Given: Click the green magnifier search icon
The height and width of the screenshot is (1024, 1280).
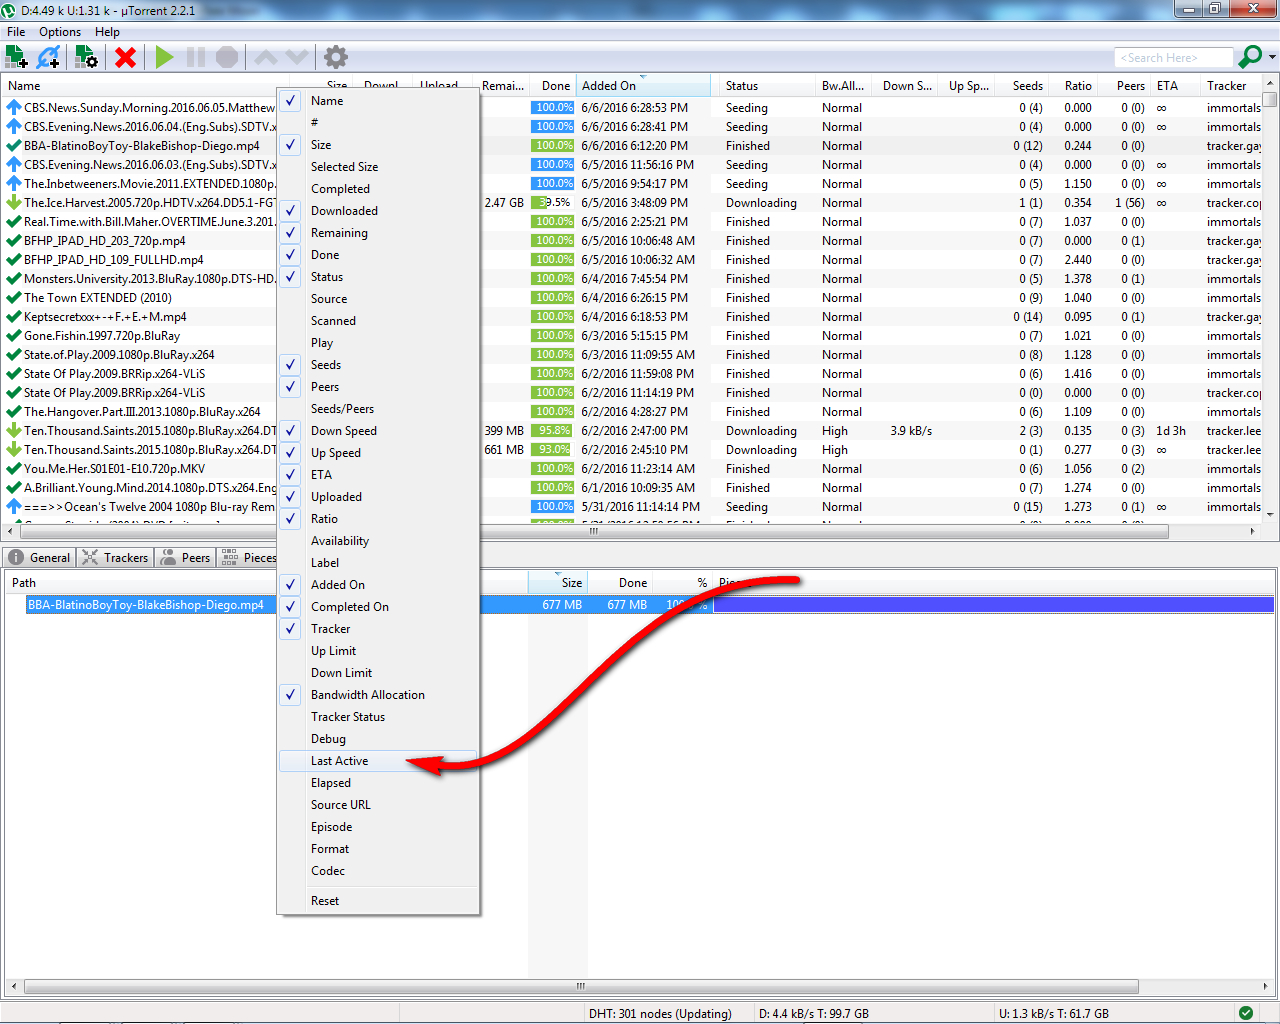Looking at the screenshot, I should pyautogui.click(x=1249, y=57).
